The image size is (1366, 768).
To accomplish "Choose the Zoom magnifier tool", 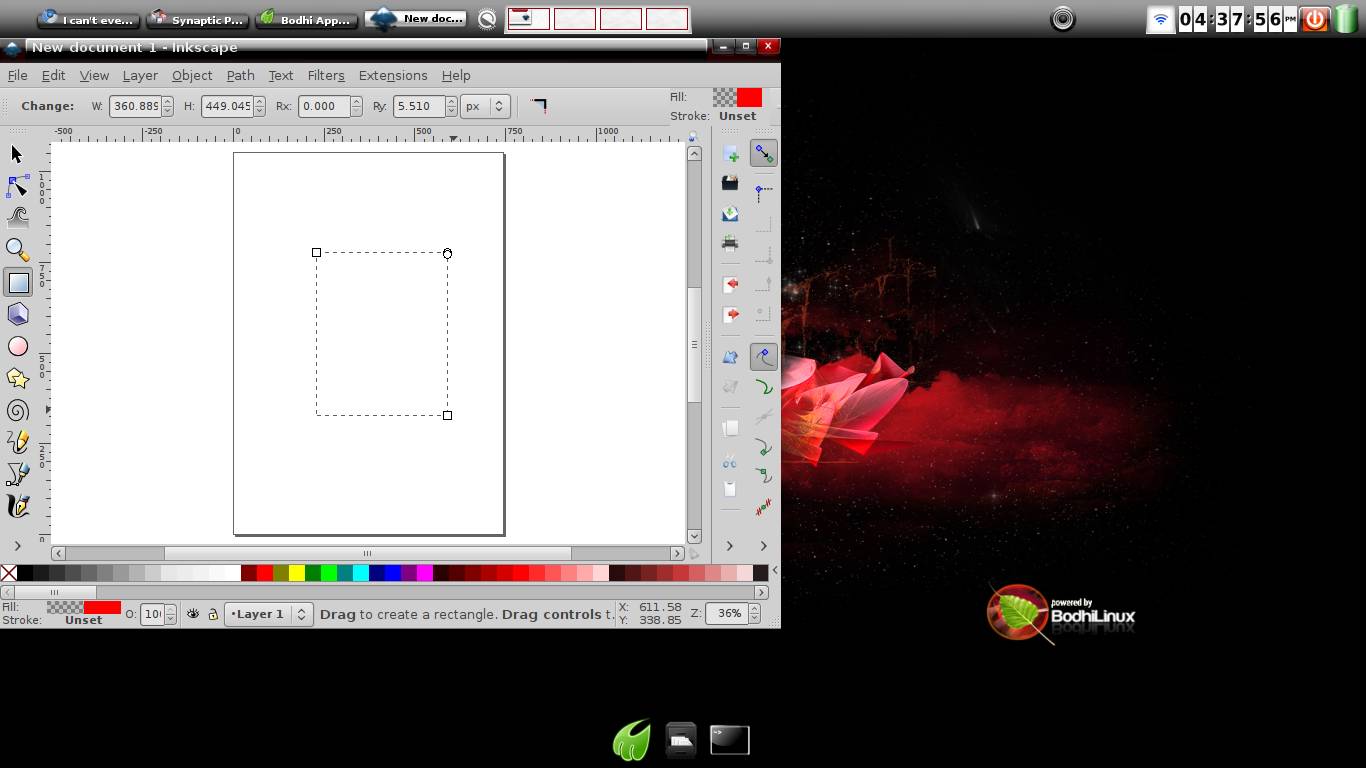I will point(17,249).
